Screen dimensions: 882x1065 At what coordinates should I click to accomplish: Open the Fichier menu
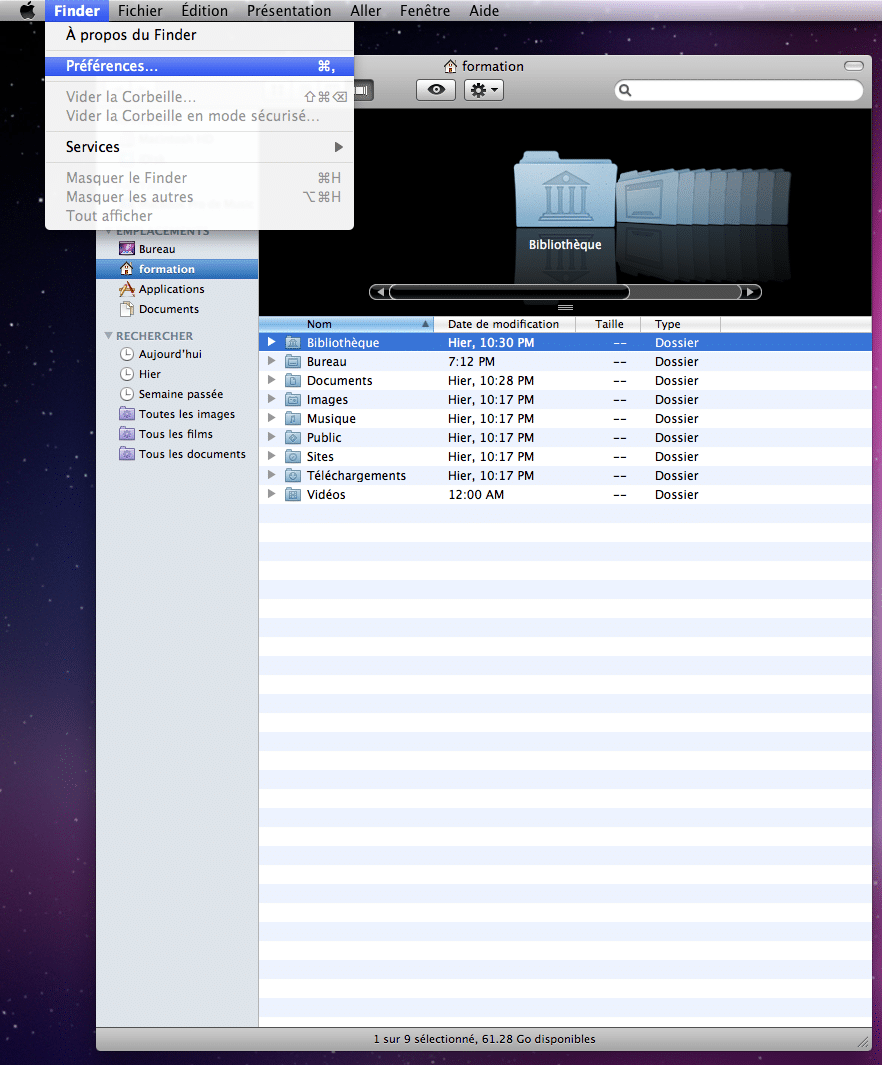pyautogui.click(x=140, y=10)
